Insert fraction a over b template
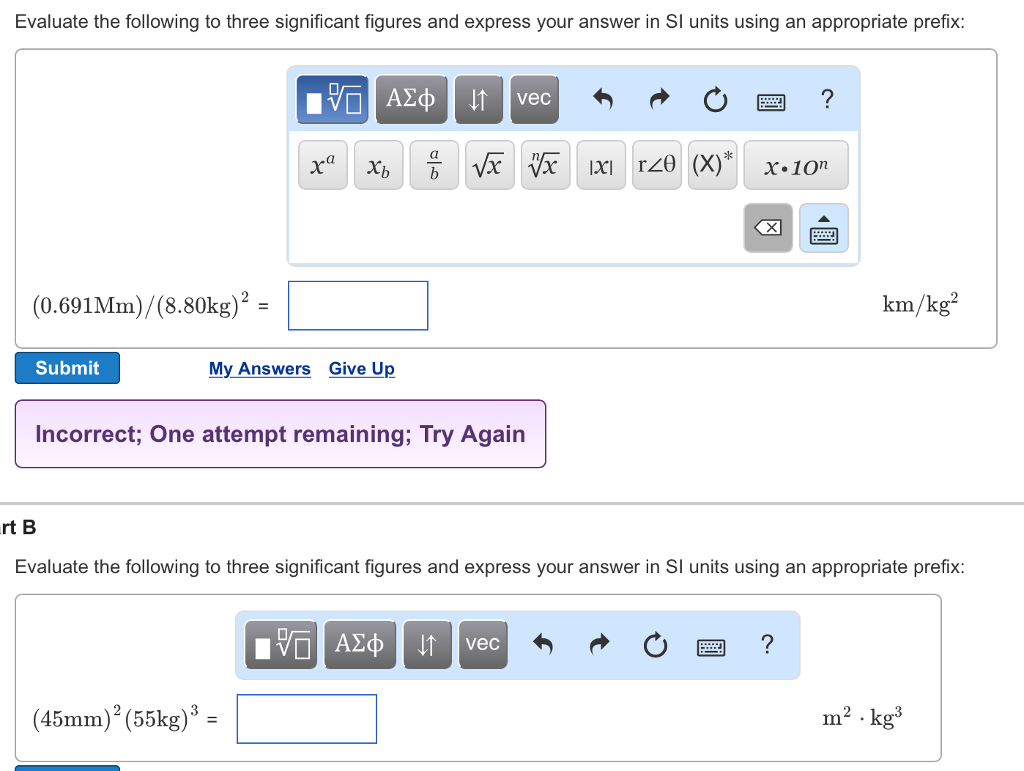Image resolution: width=1024 pixels, height=771 pixels. [434, 165]
